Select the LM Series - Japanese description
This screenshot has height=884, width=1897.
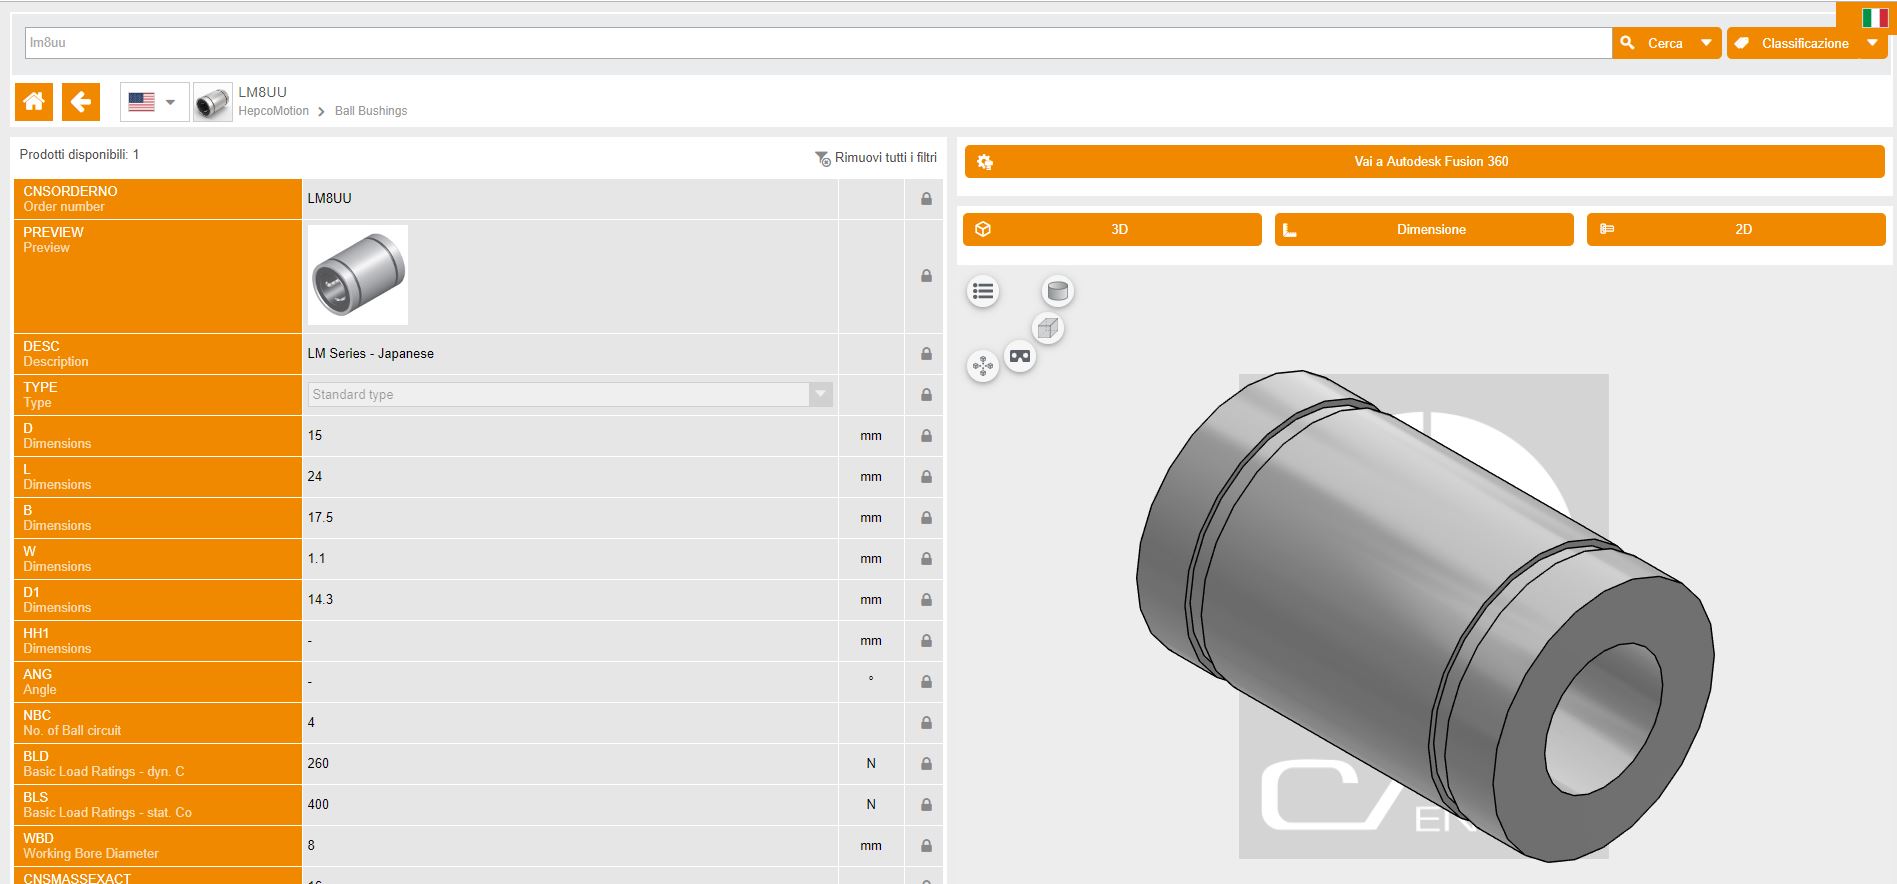point(370,354)
